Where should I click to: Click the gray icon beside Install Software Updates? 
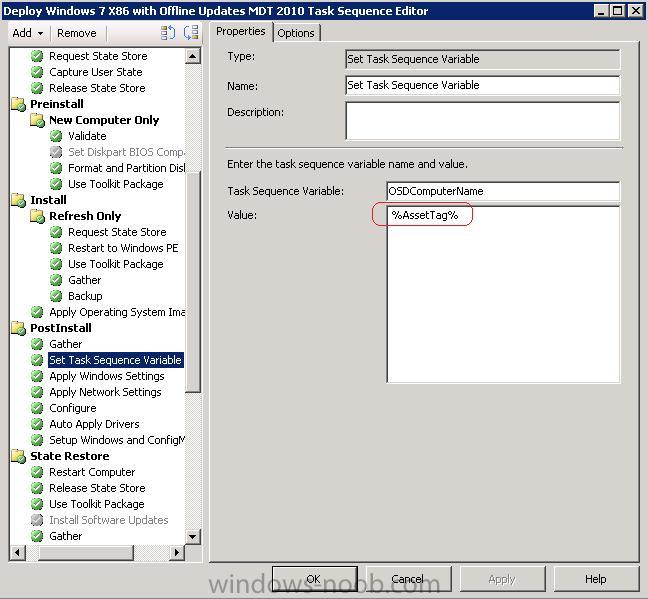37,520
